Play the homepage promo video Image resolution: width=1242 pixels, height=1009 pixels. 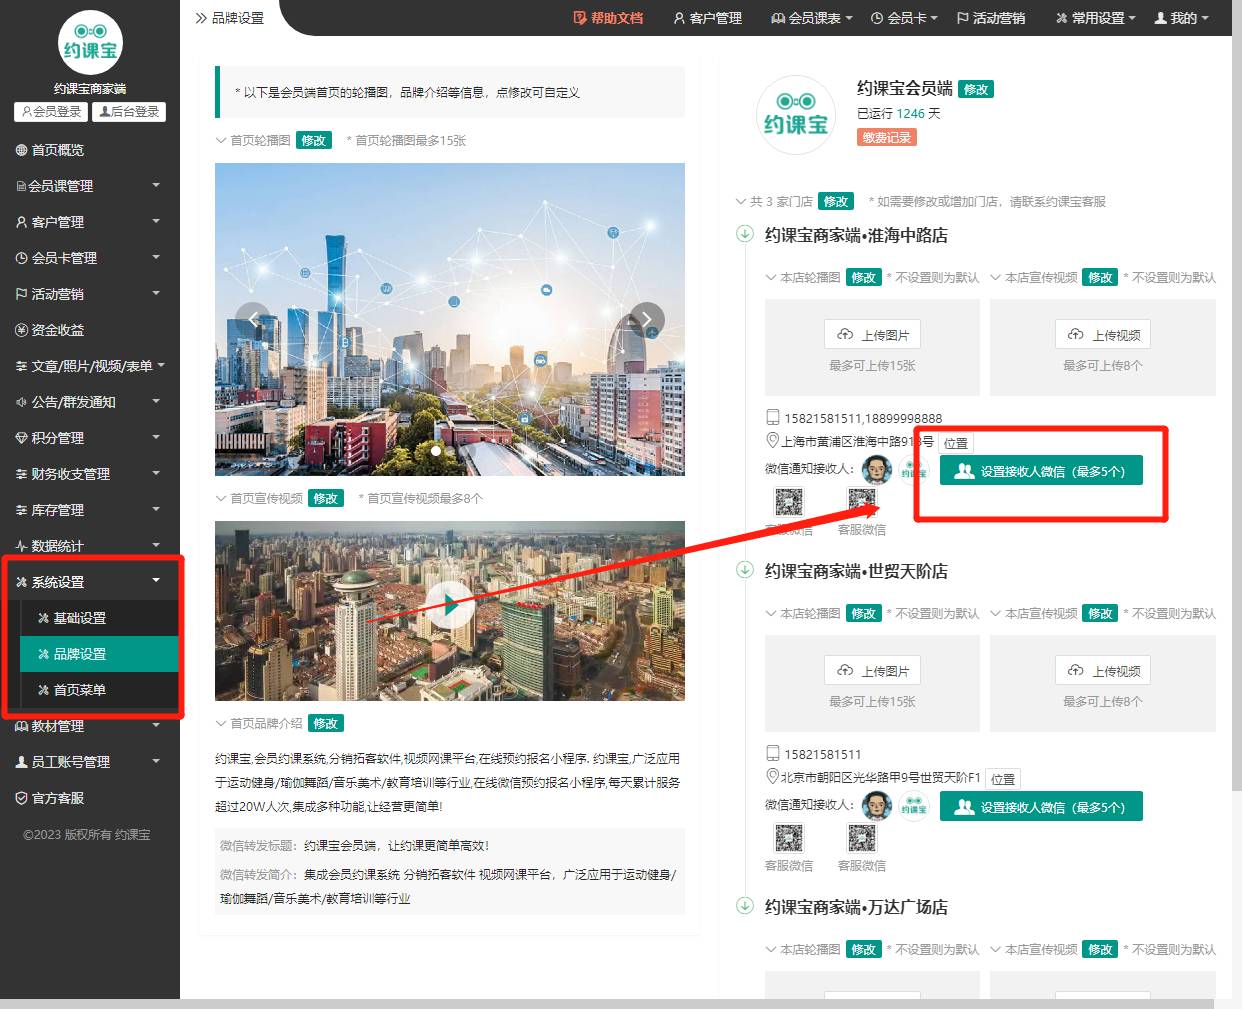tap(451, 605)
